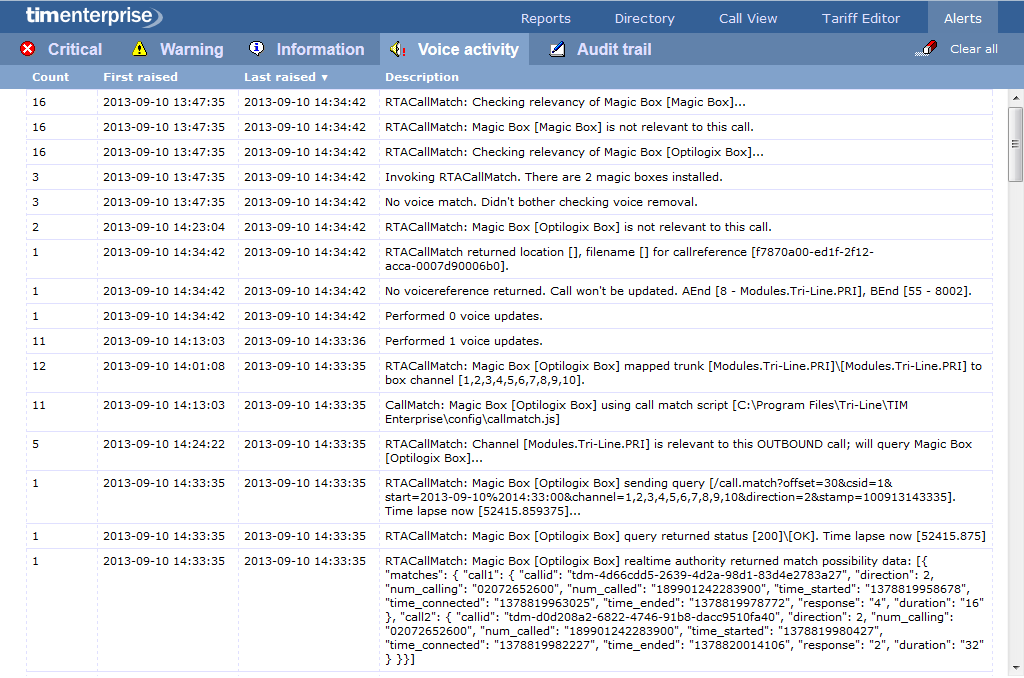Switch to the Audit trail tab
The image size is (1024, 678).
[612, 48]
